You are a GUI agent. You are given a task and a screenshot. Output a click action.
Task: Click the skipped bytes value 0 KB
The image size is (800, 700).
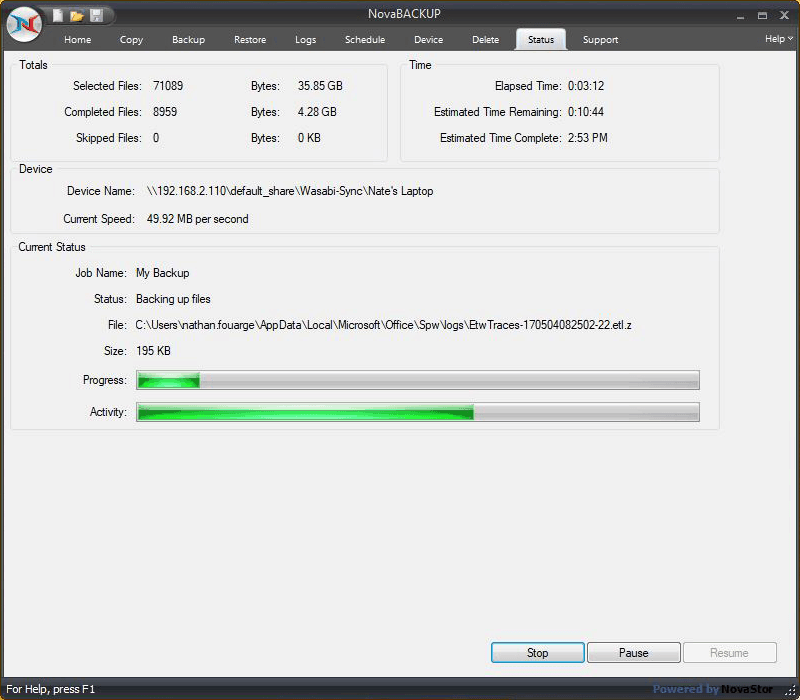coord(309,138)
